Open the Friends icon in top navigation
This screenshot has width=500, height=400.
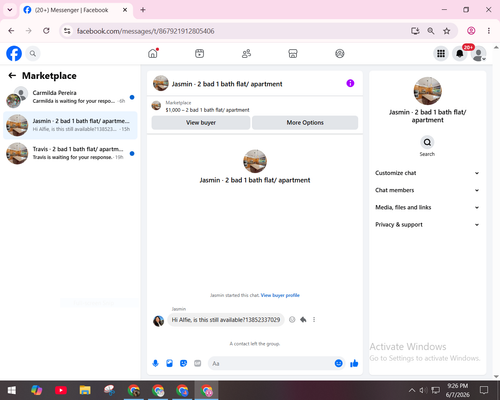[x=246, y=53]
